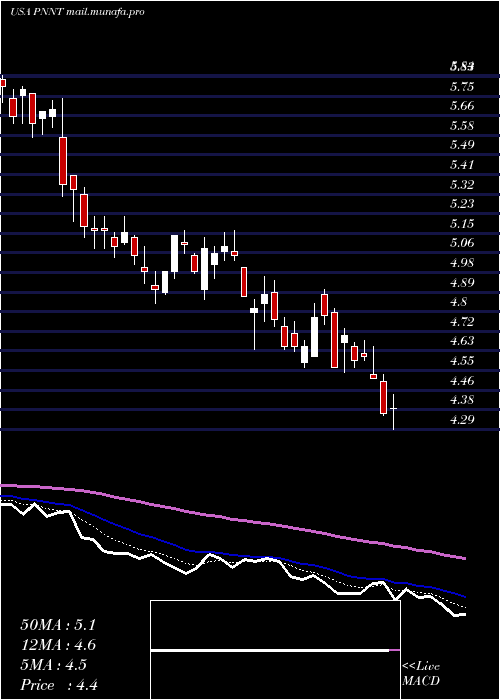500x700 pixels.
Task: Click the 5.15 price axis label
Action: click(x=462, y=224)
